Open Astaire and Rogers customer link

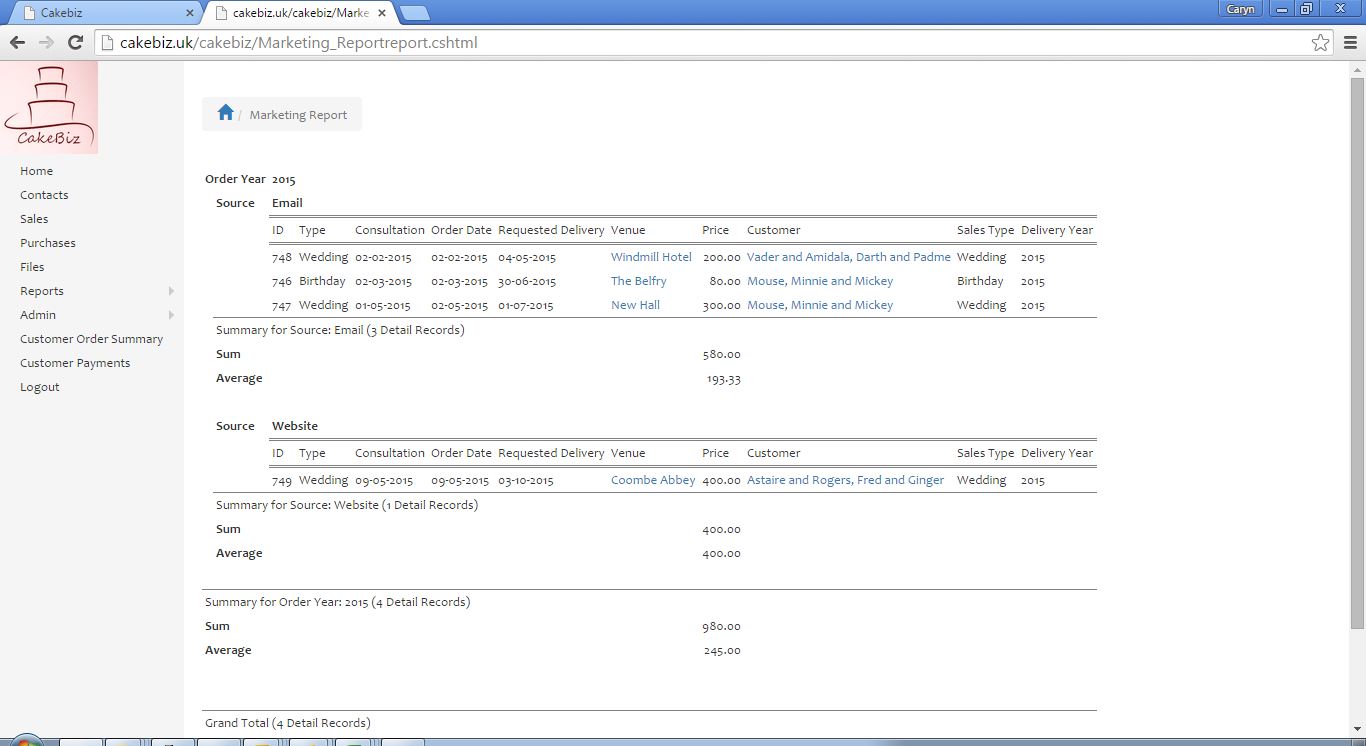pos(845,480)
